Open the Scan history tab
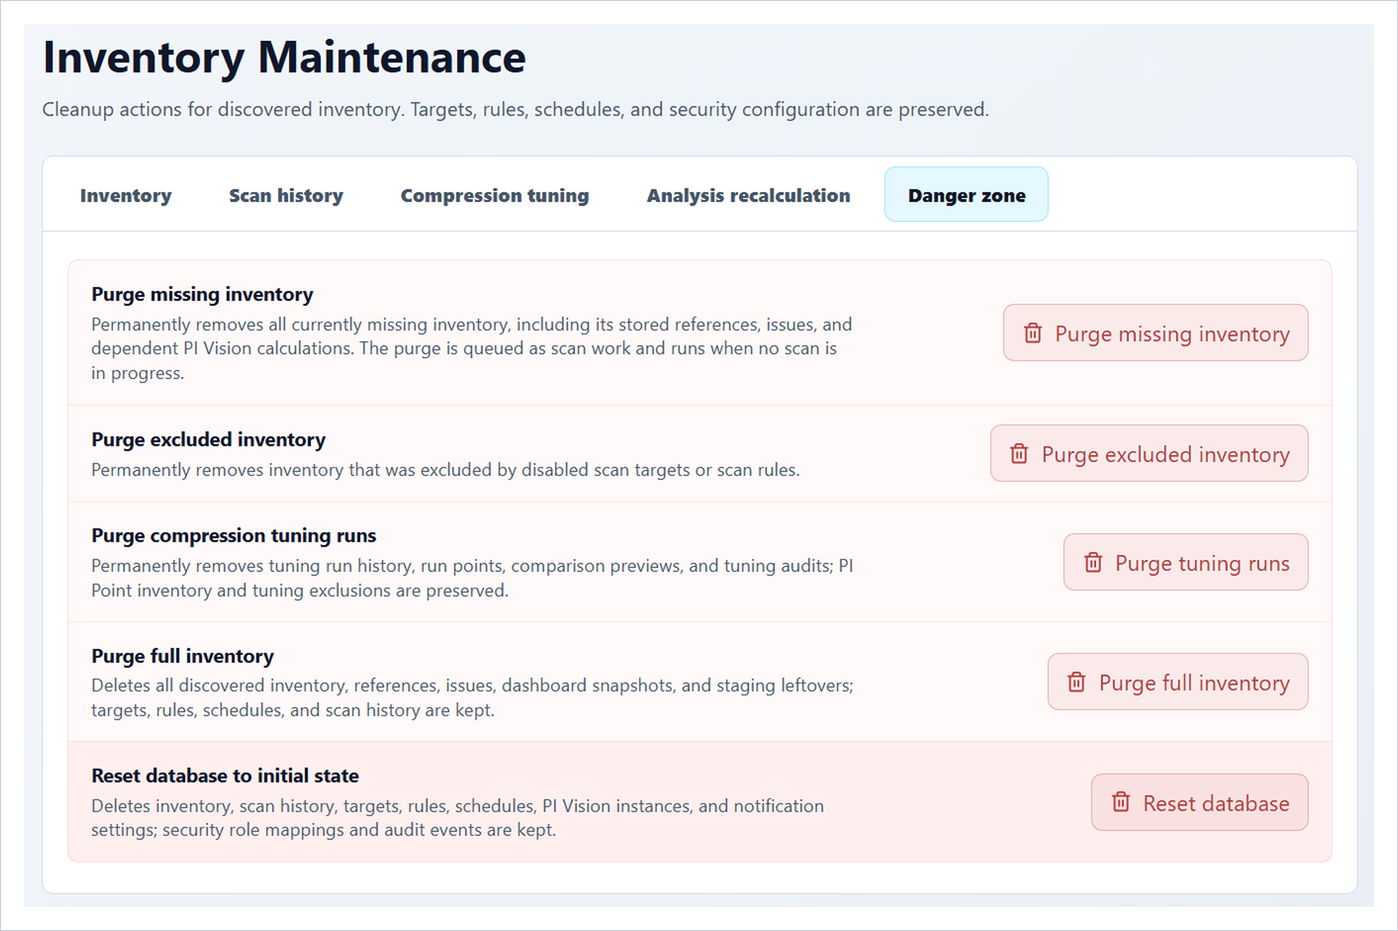Screen dimensions: 1398x931 286,195
